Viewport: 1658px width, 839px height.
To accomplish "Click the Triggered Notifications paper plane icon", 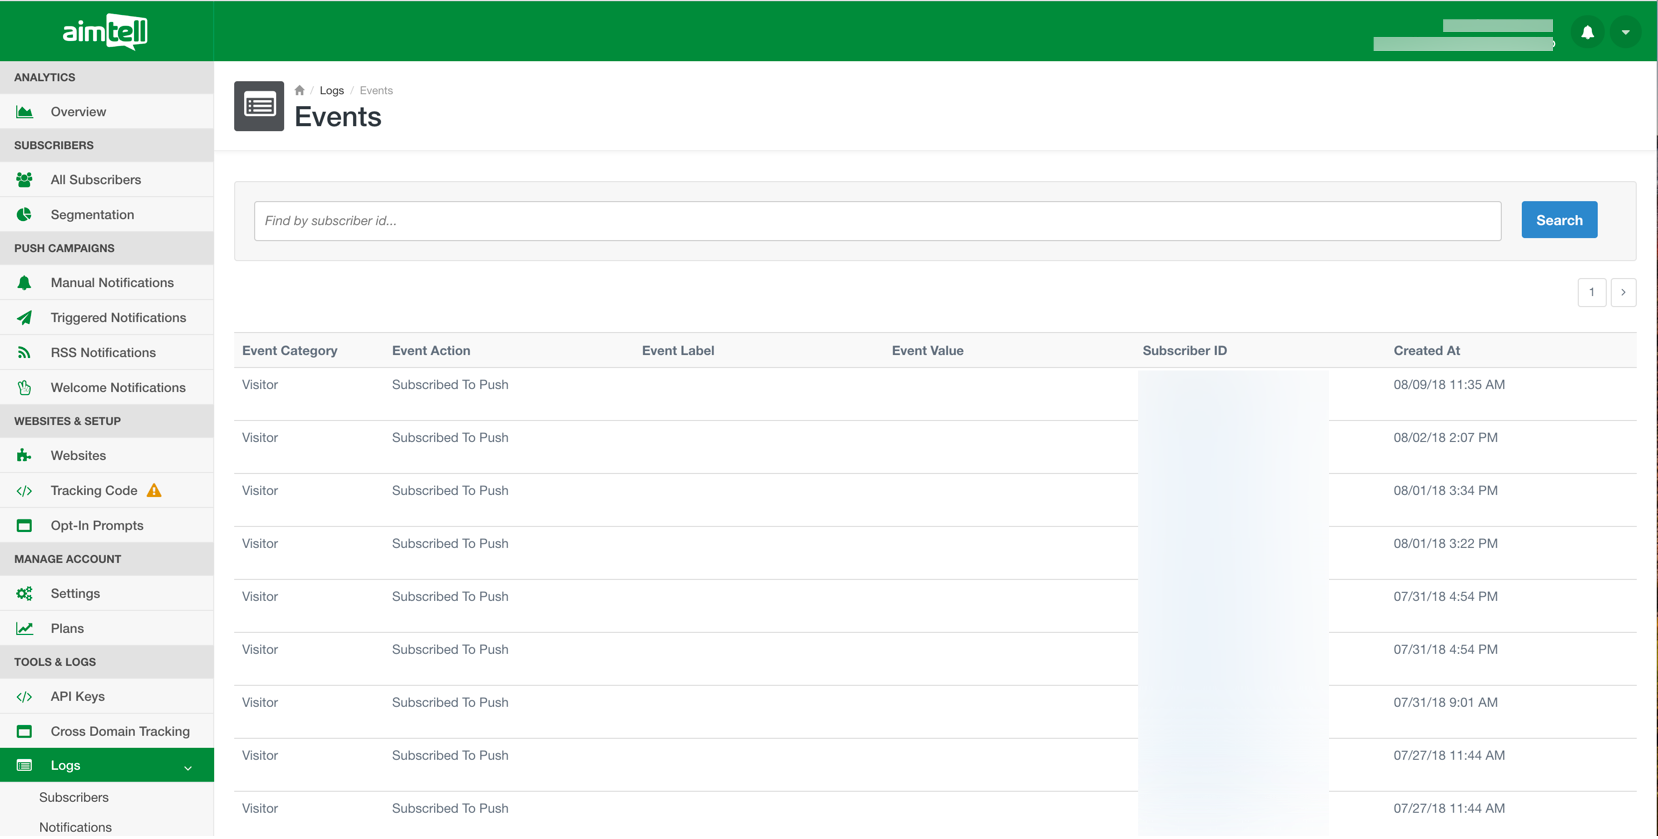I will pos(25,318).
